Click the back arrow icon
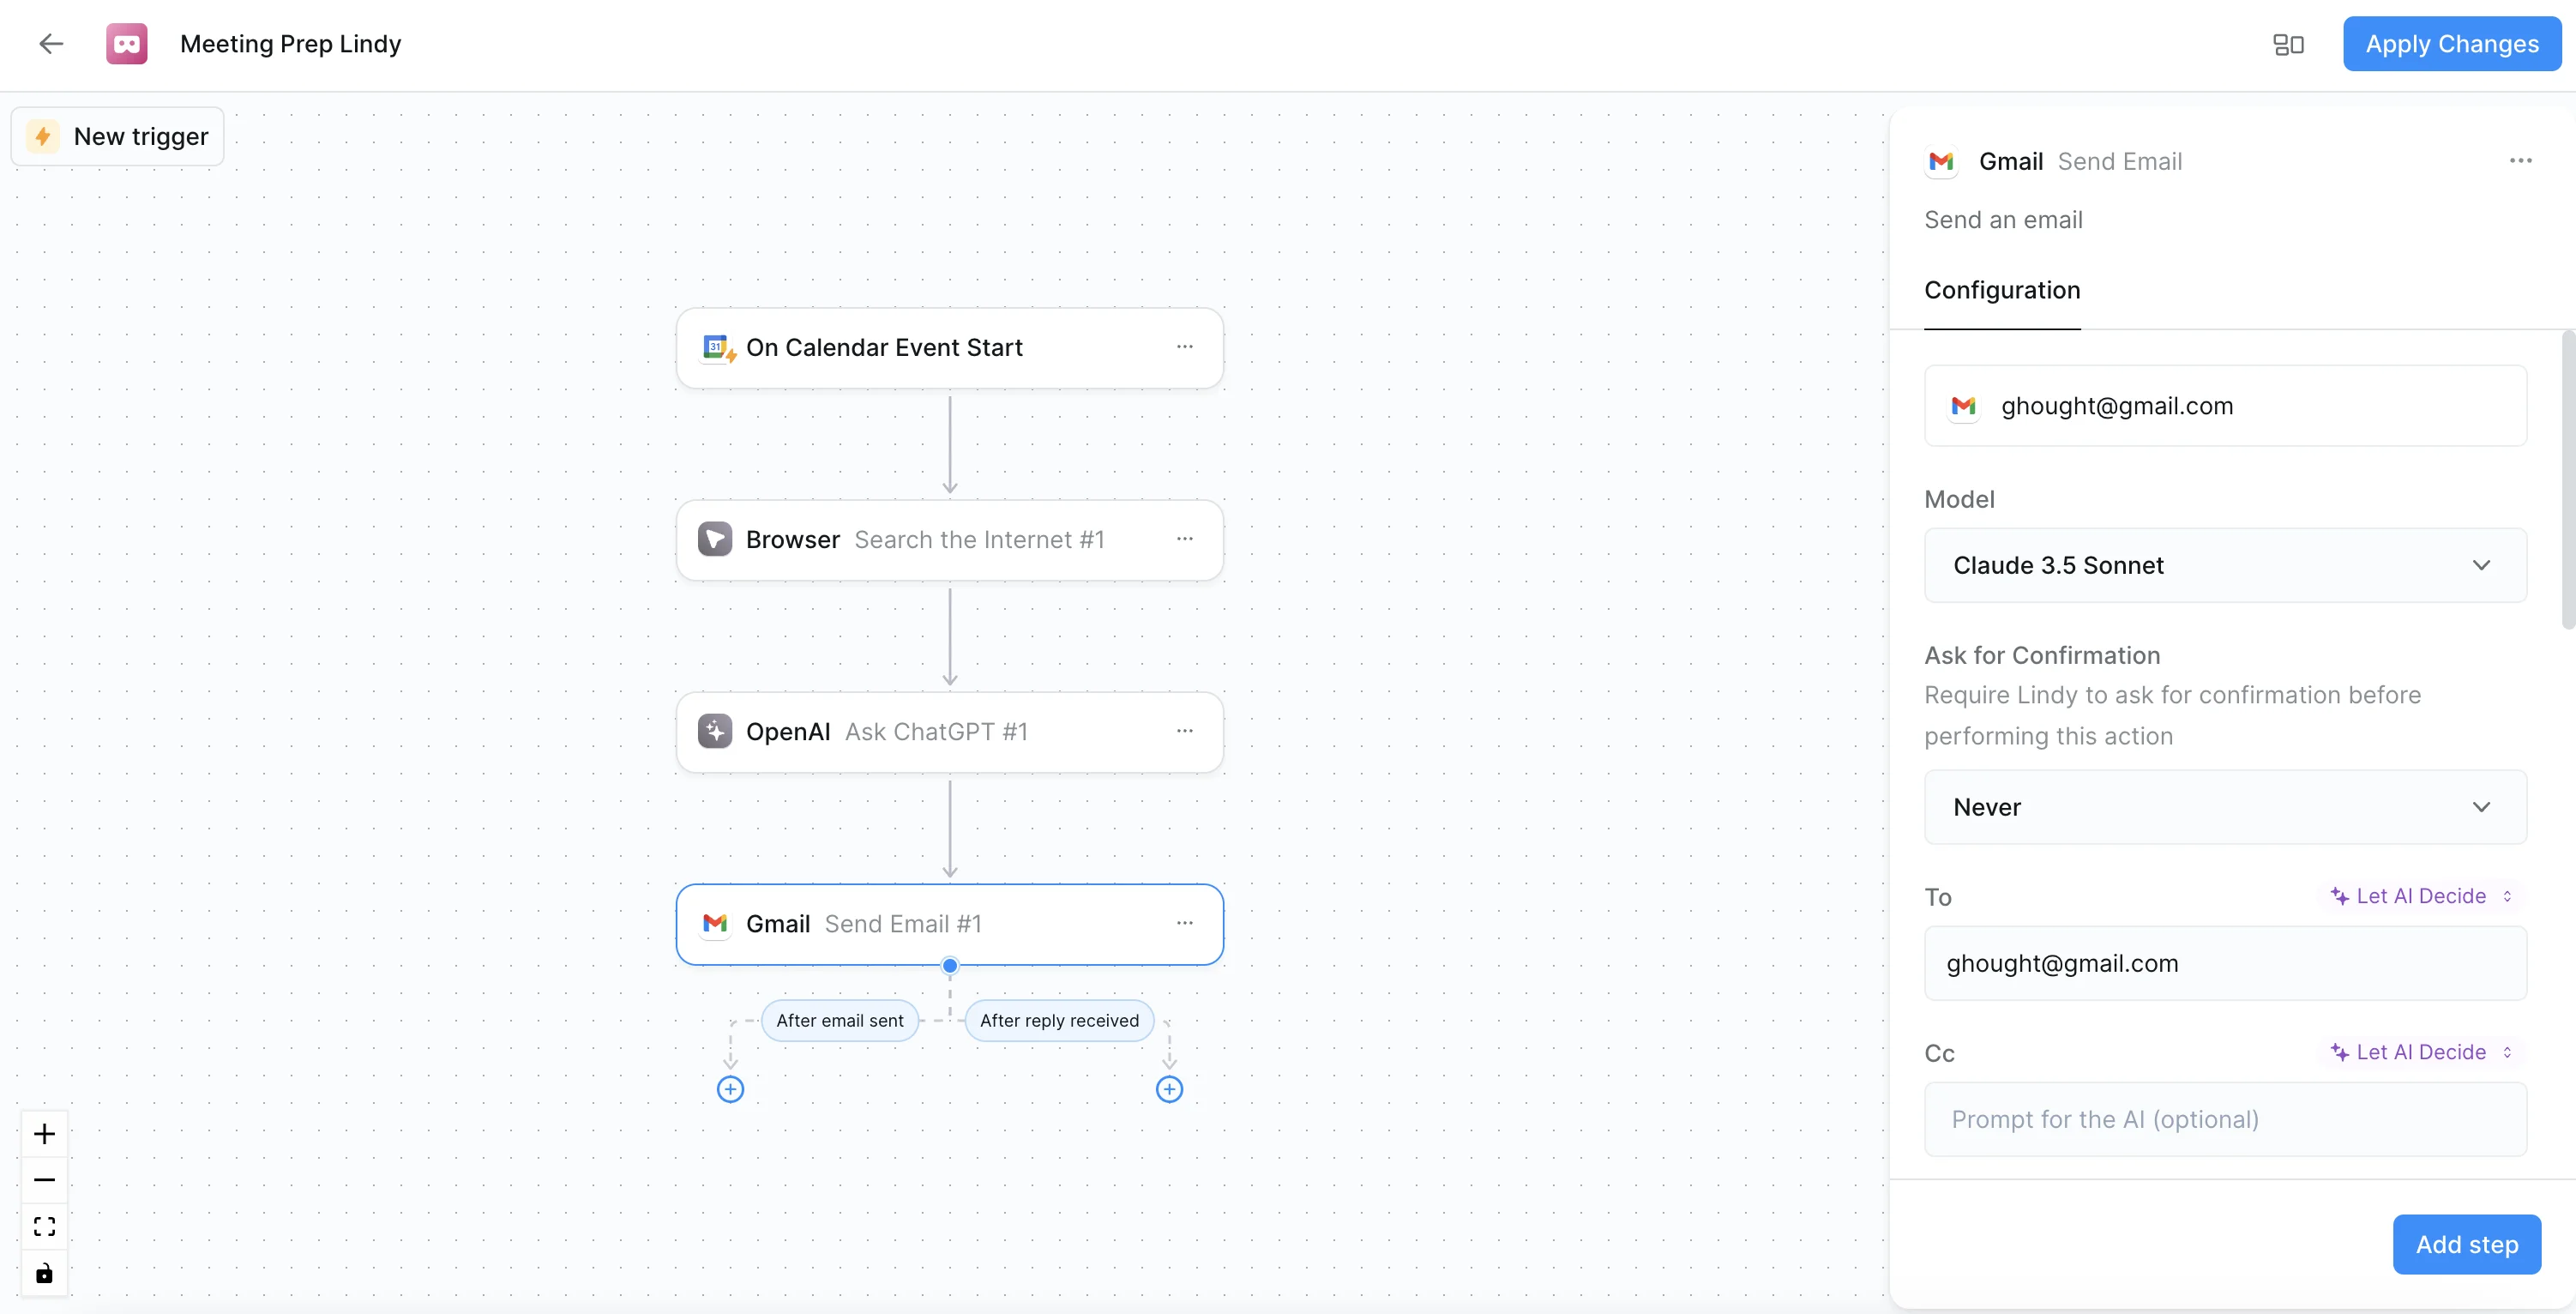Image resolution: width=2576 pixels, height=1314 pixels. tap(51, 43)
